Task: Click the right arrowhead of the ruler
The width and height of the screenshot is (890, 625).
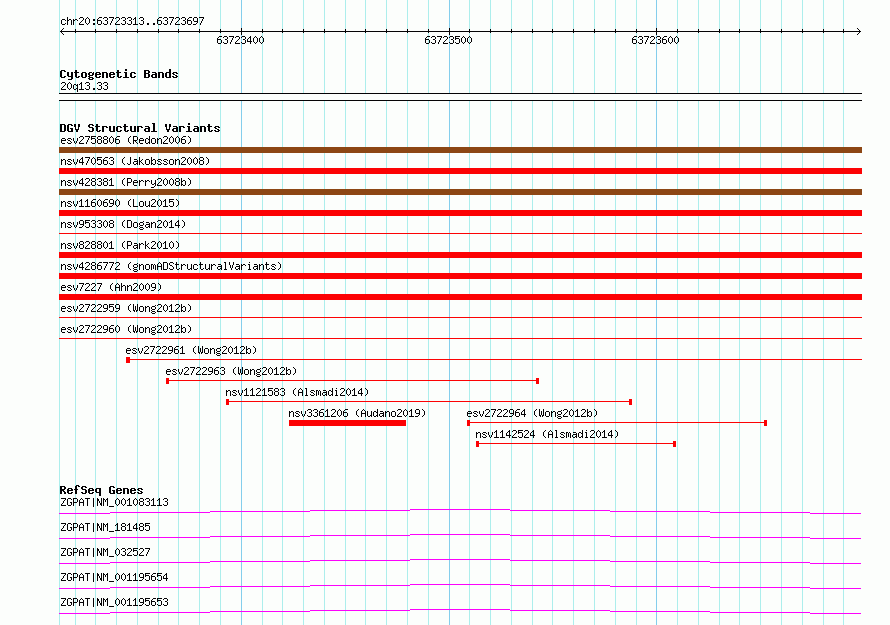Action: 859,31
